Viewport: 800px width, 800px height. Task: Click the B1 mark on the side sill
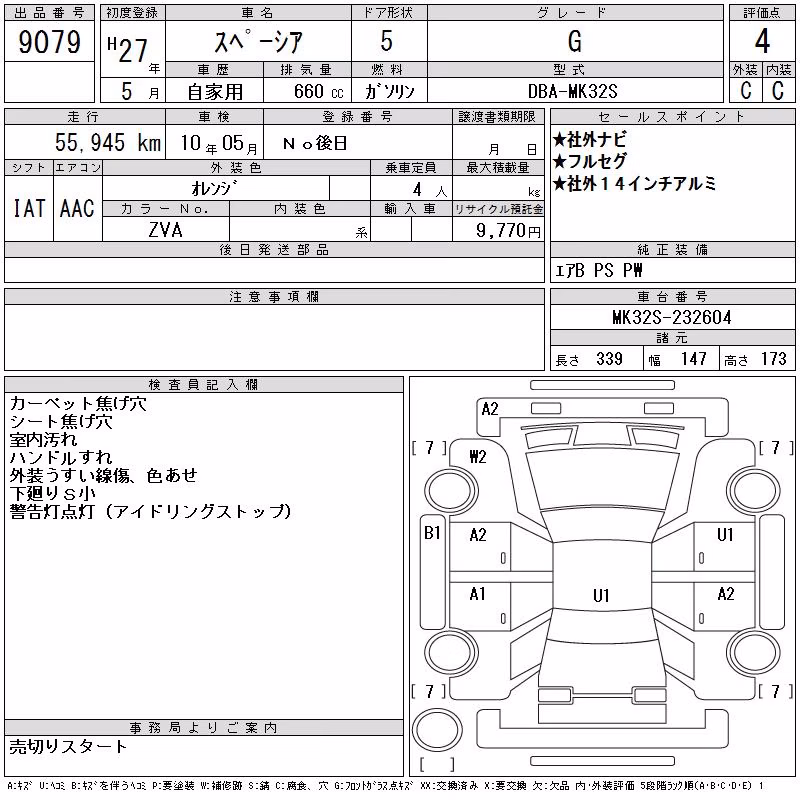tap(432, 533)
